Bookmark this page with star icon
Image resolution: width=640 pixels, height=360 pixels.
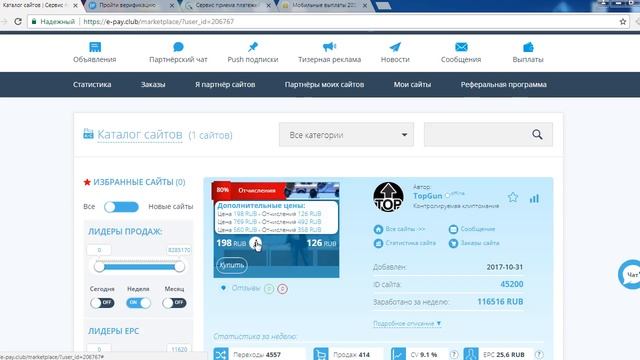(623, 22)
